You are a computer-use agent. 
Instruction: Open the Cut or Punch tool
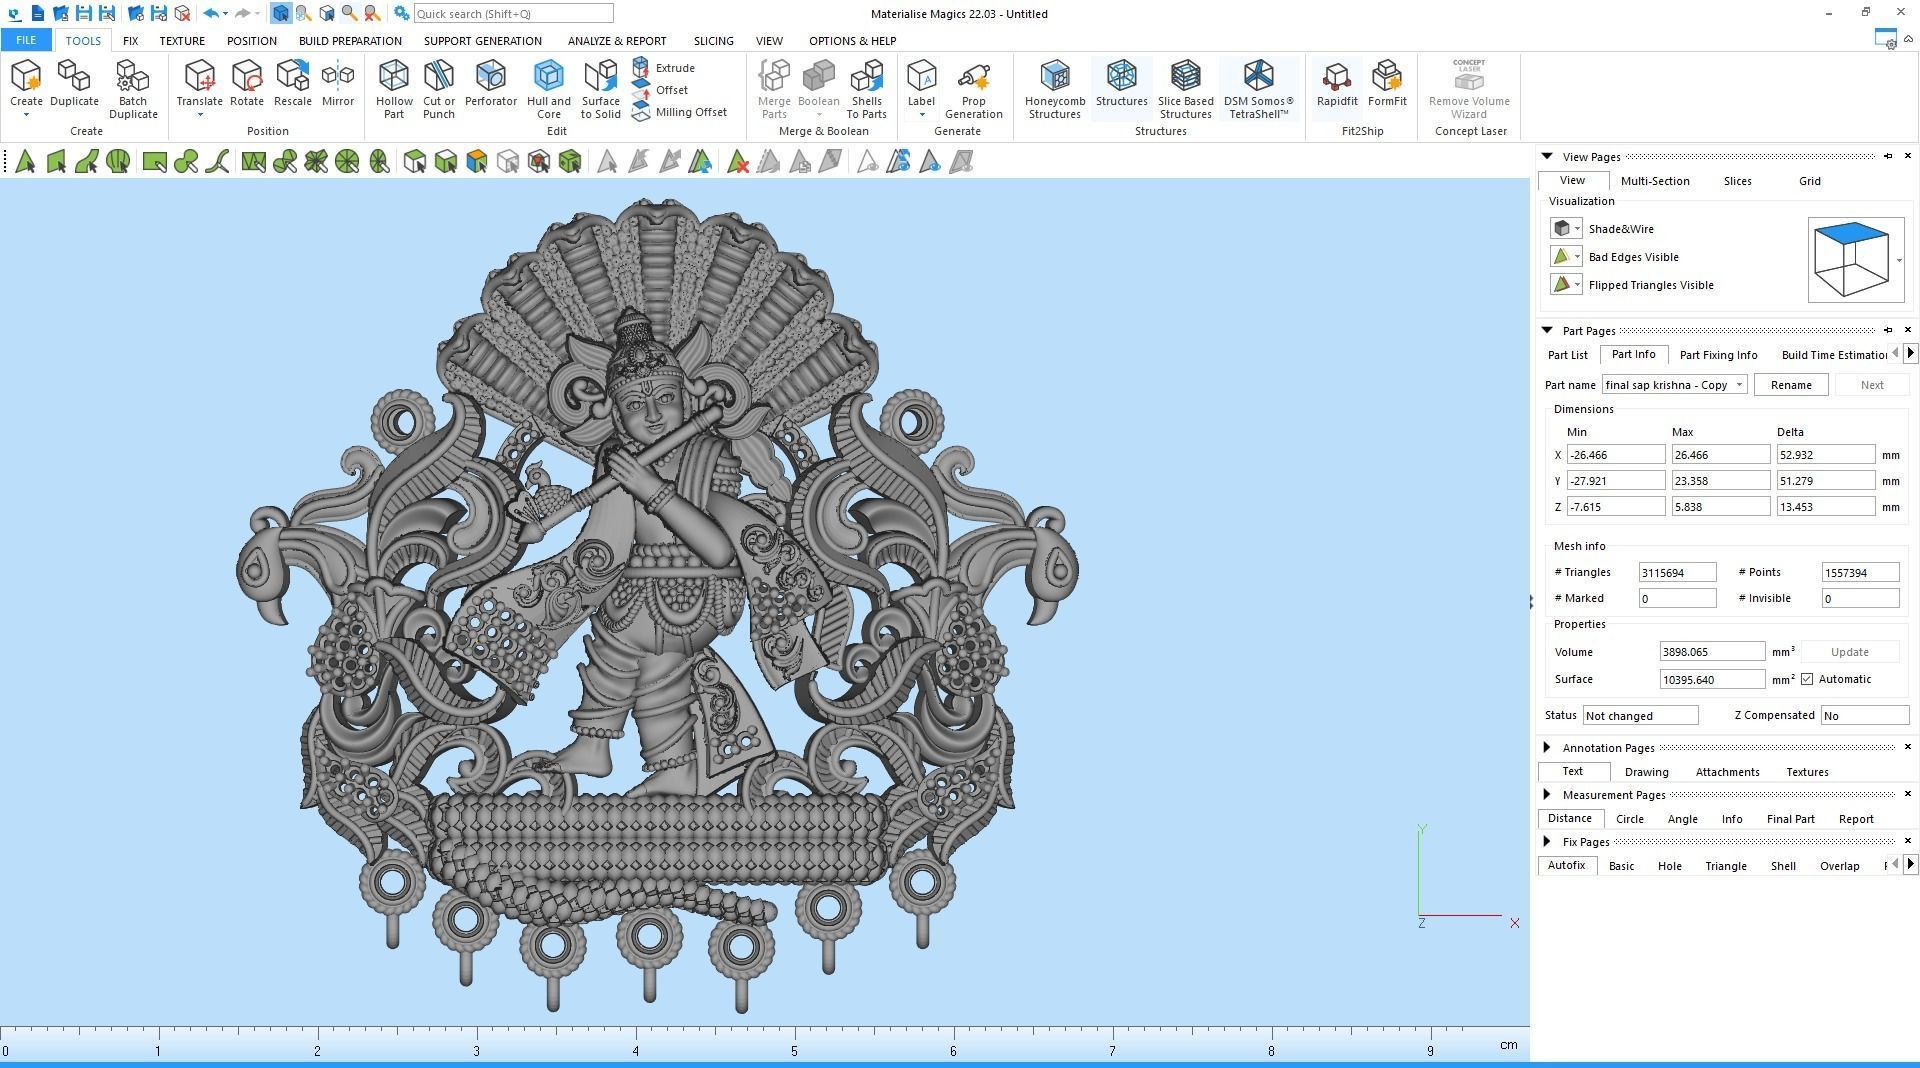tap(438, 89)
